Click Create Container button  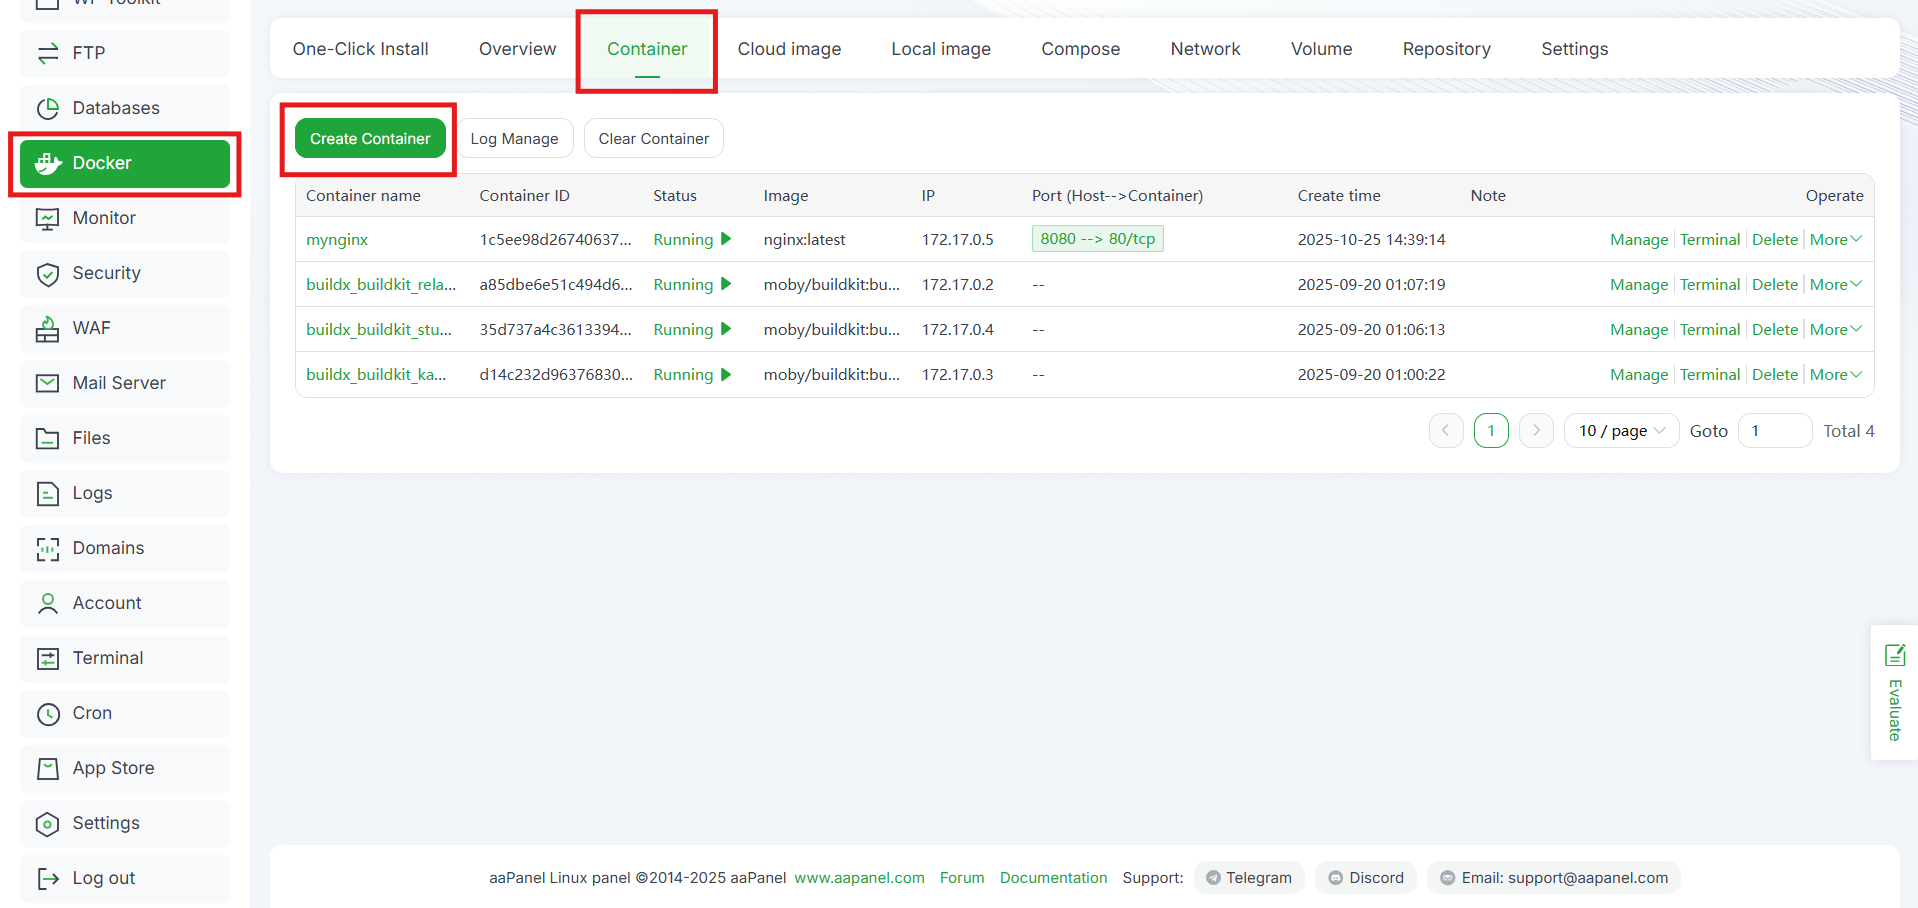370,138
